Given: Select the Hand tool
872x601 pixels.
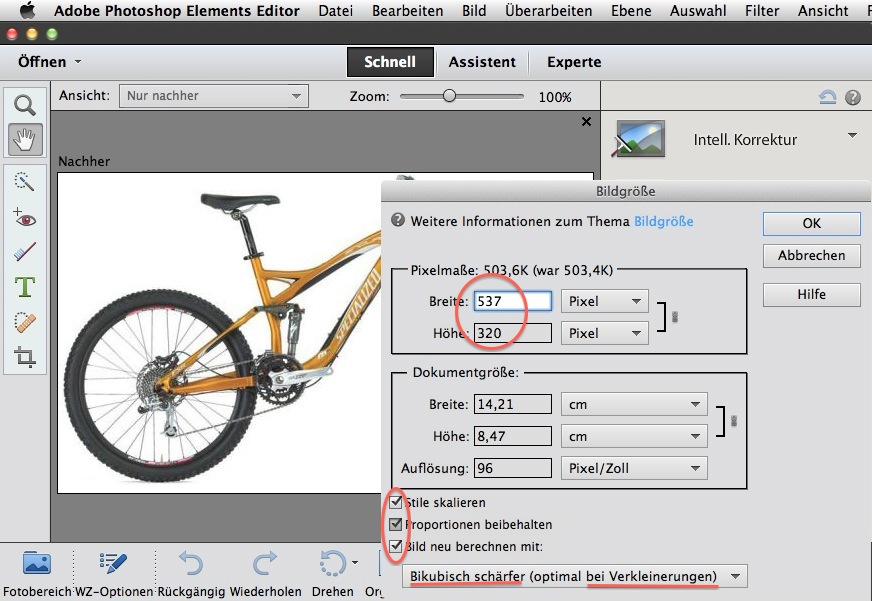Looking at the screenshot, I should pos(26,139).
